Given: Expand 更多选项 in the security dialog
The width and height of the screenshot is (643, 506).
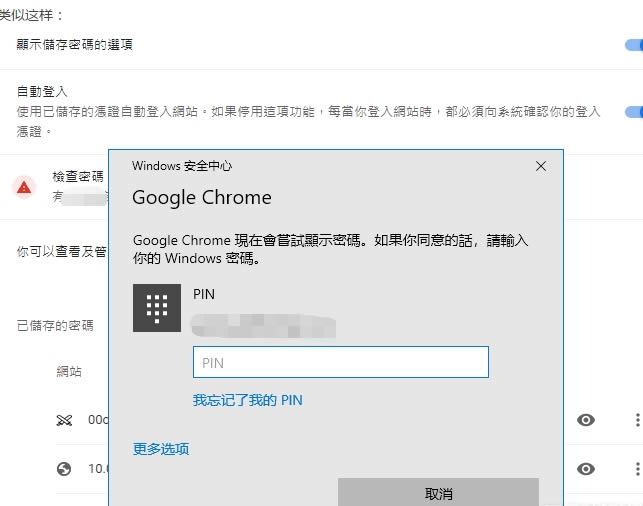Looking at the screenshot, I should tap(161, 449).
